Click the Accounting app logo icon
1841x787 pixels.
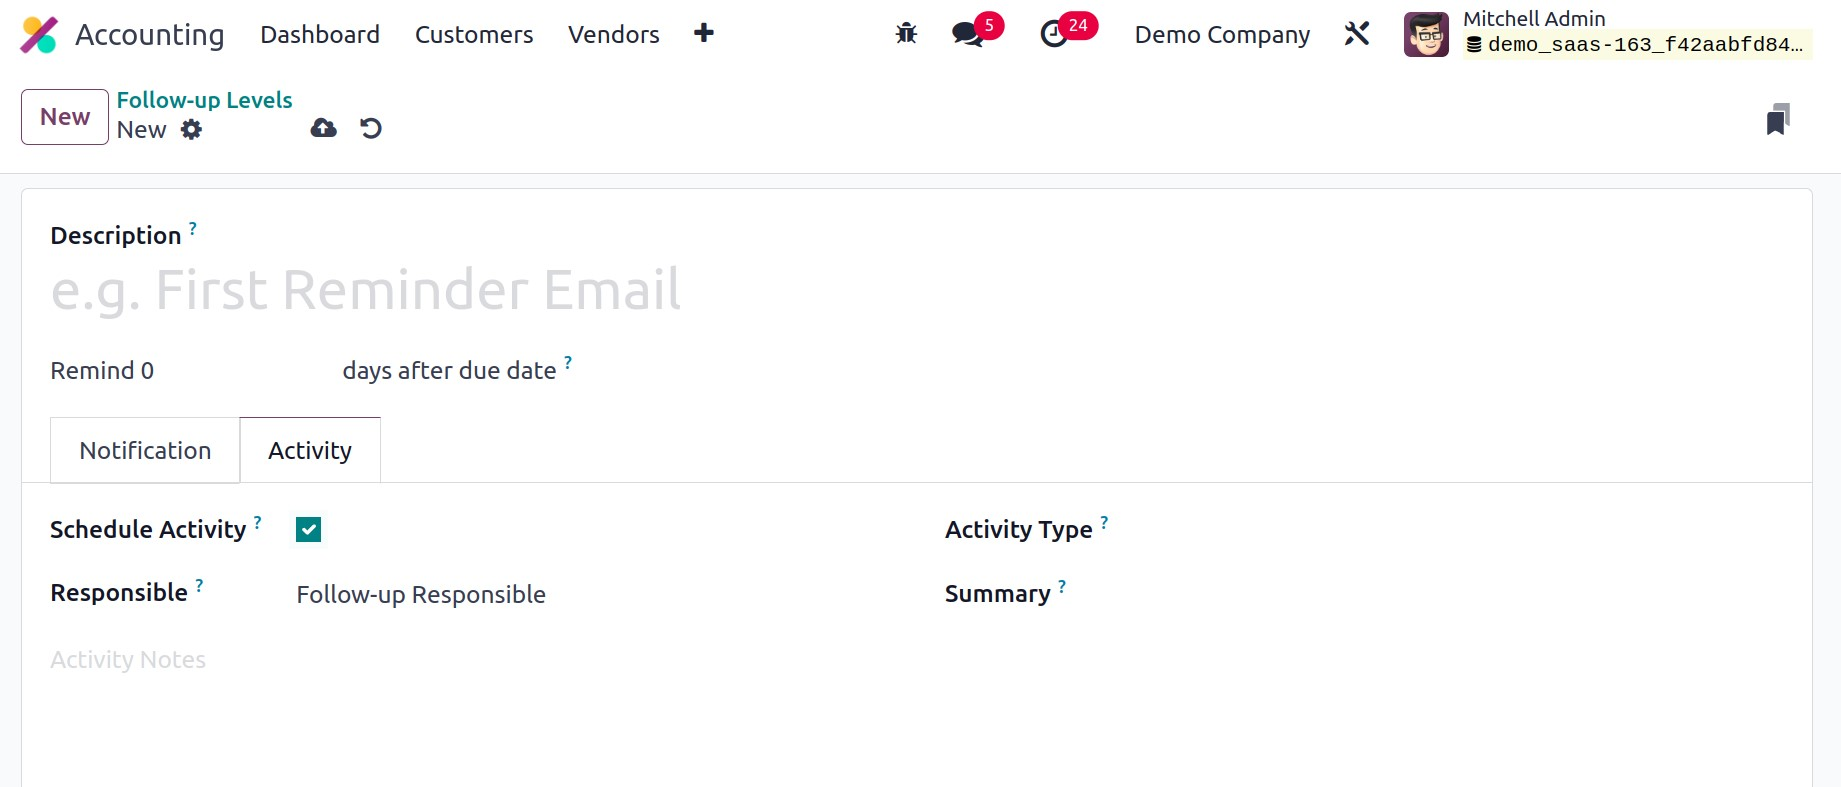point(39,35)
